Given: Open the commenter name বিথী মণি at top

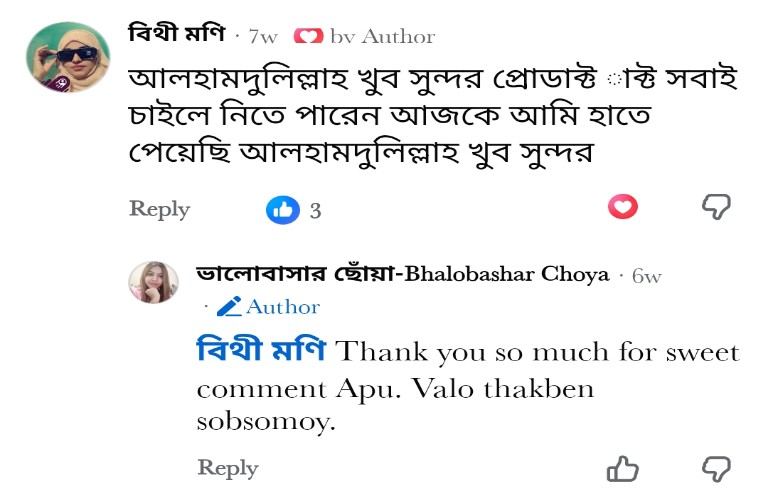Looking at the screenshot, I should point(176,34).
